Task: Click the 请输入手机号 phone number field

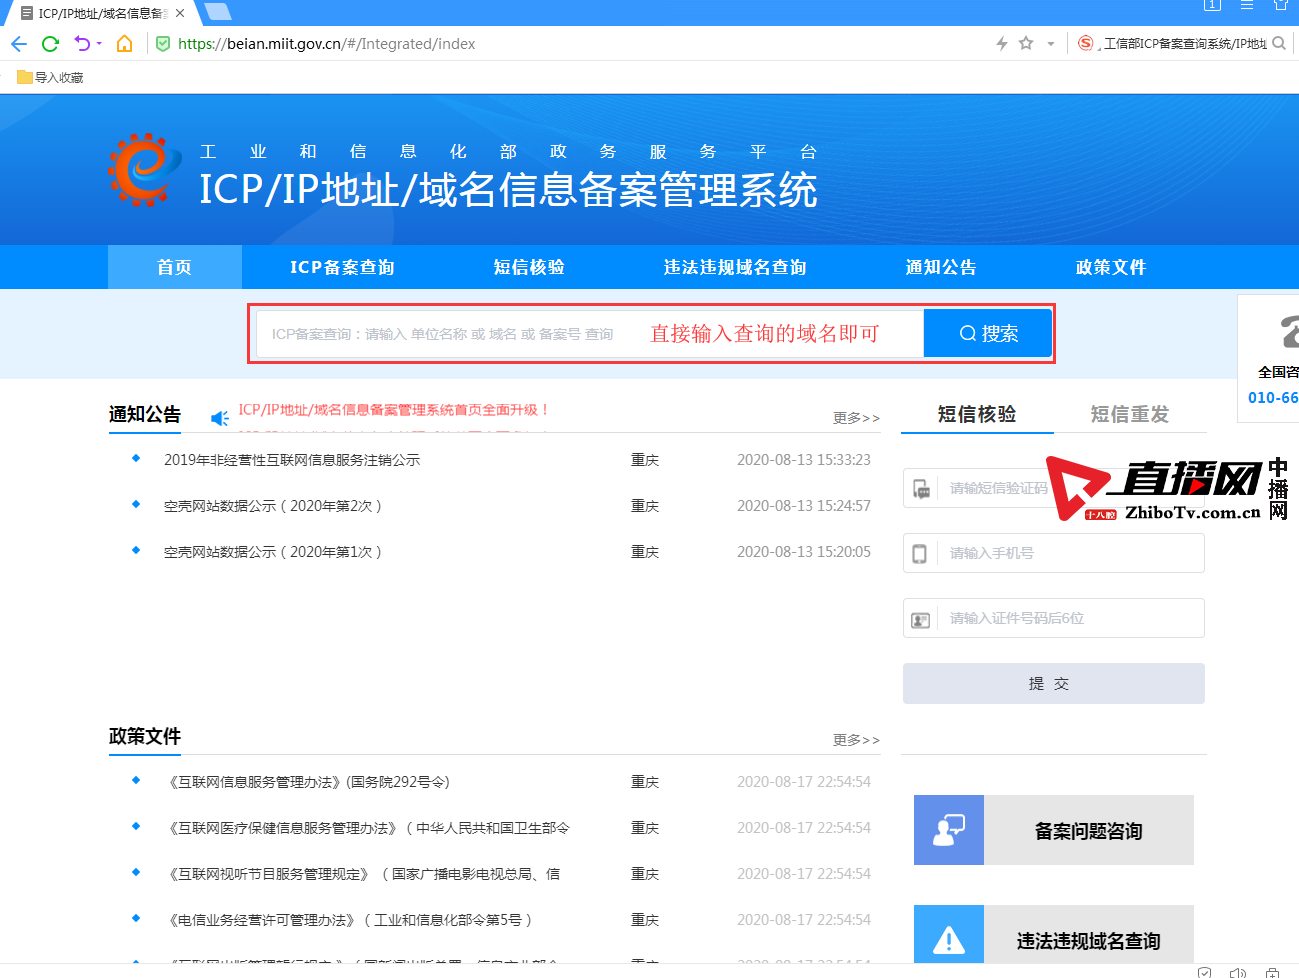Action: click(x=1066, y=553)
